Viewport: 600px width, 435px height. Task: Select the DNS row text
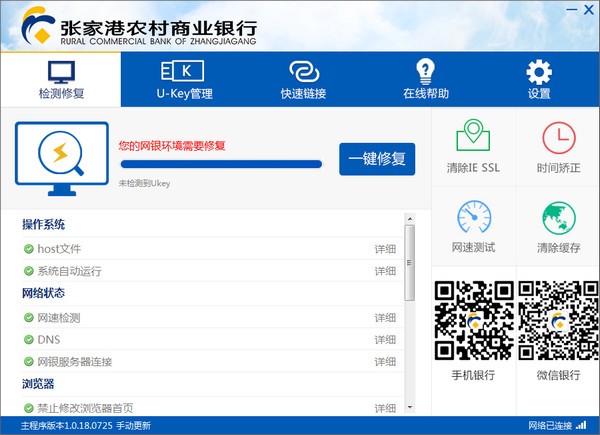(49, 340)
